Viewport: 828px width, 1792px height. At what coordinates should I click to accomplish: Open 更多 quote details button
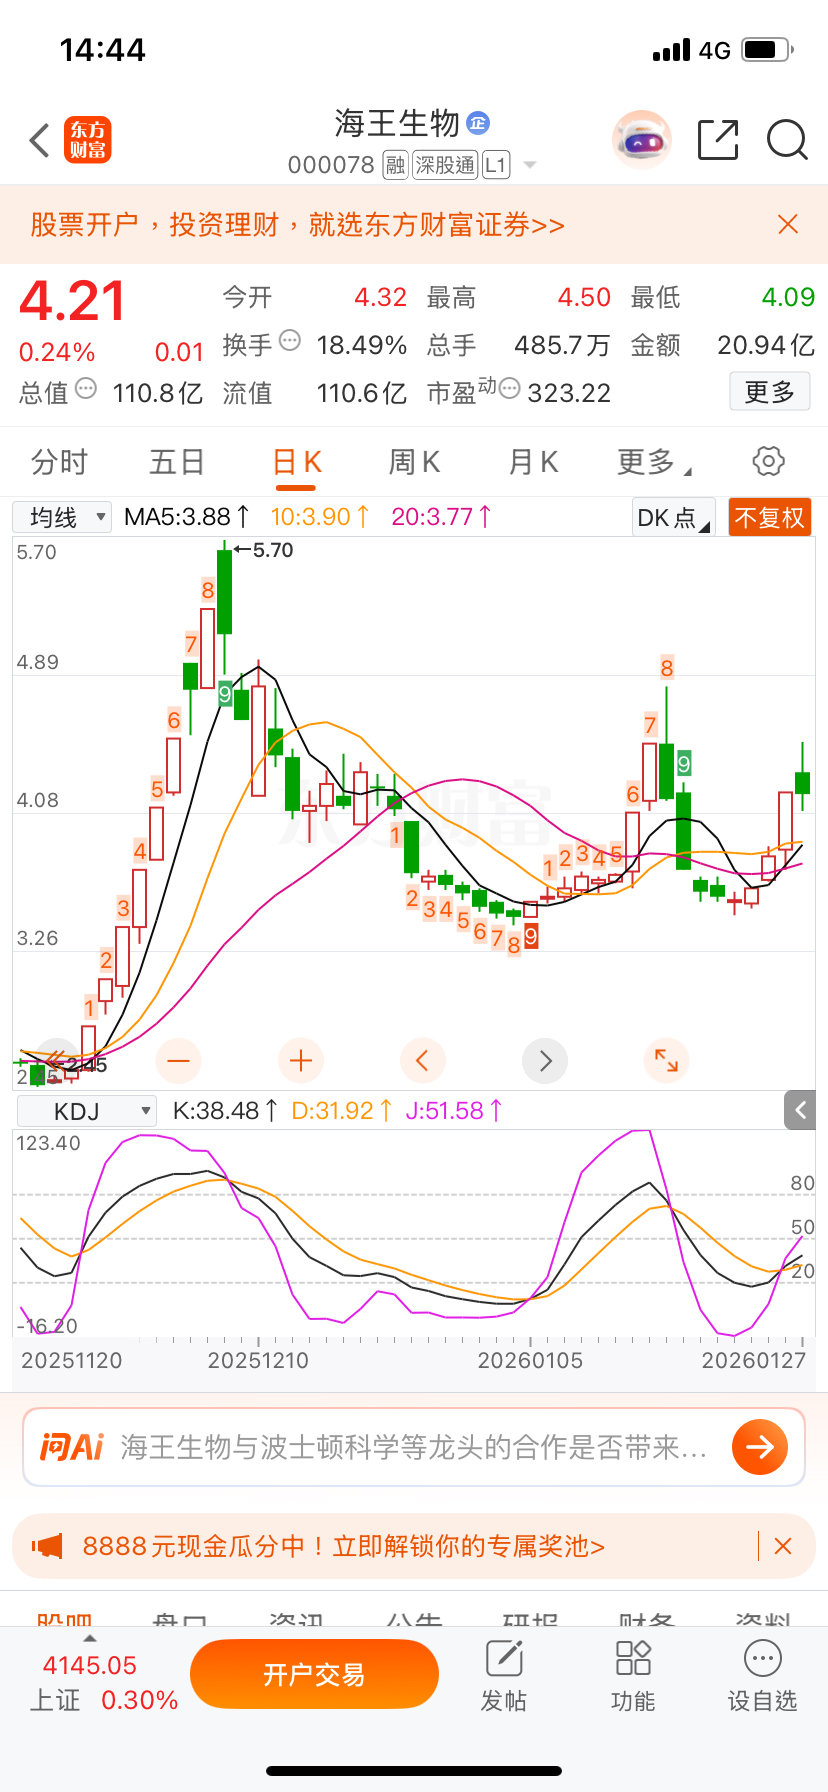coord(769,392)
